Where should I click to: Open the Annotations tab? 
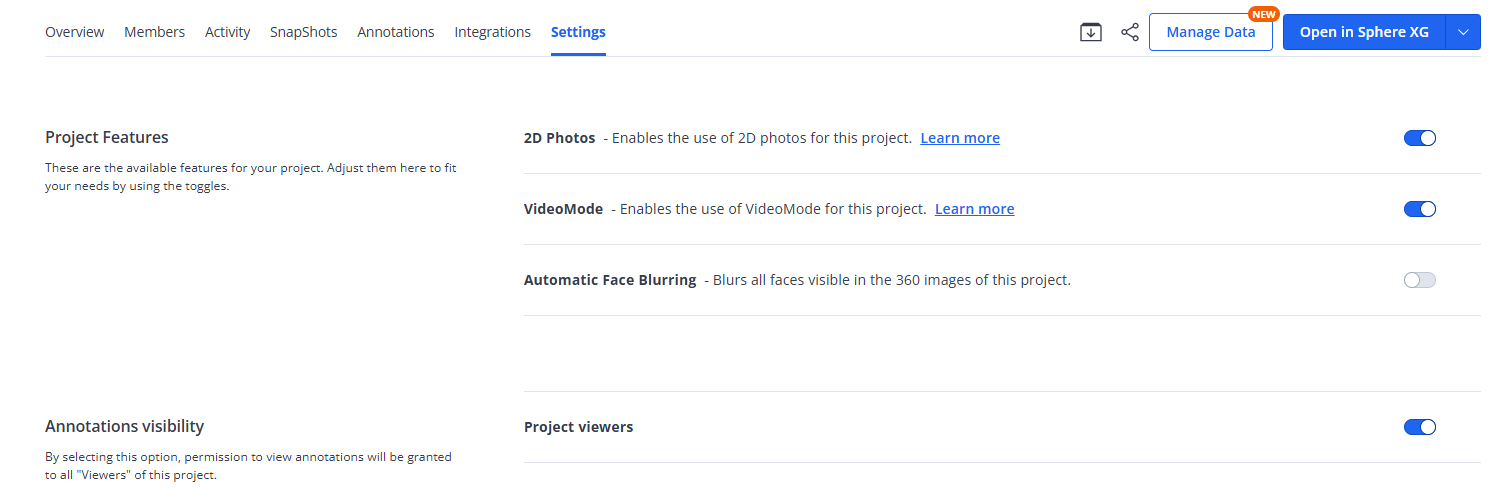point(396,32)
